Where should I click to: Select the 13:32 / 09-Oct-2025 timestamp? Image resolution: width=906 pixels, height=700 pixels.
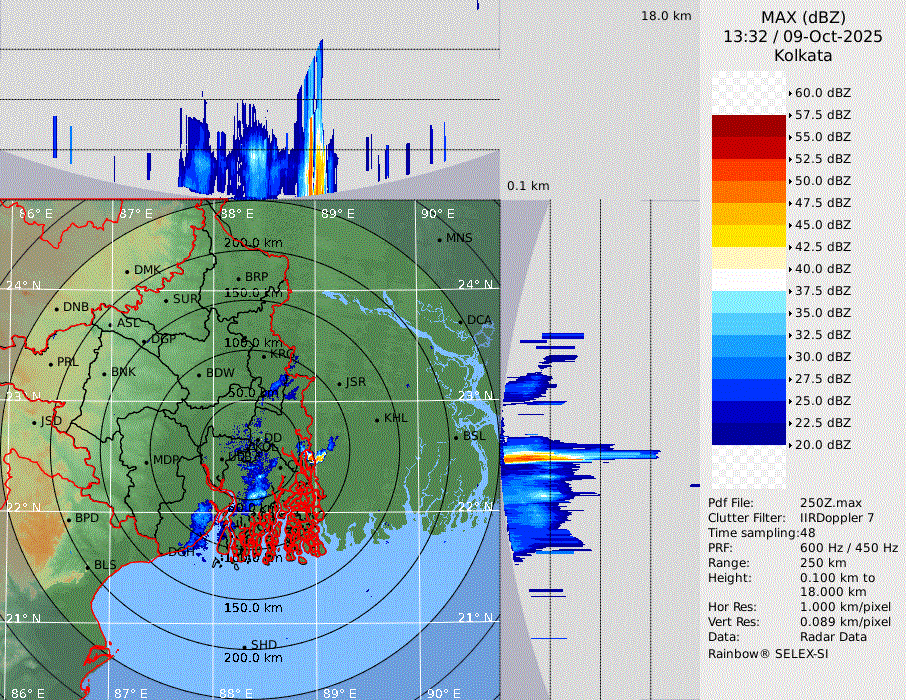pyautogui.click(x=803, y=36)
